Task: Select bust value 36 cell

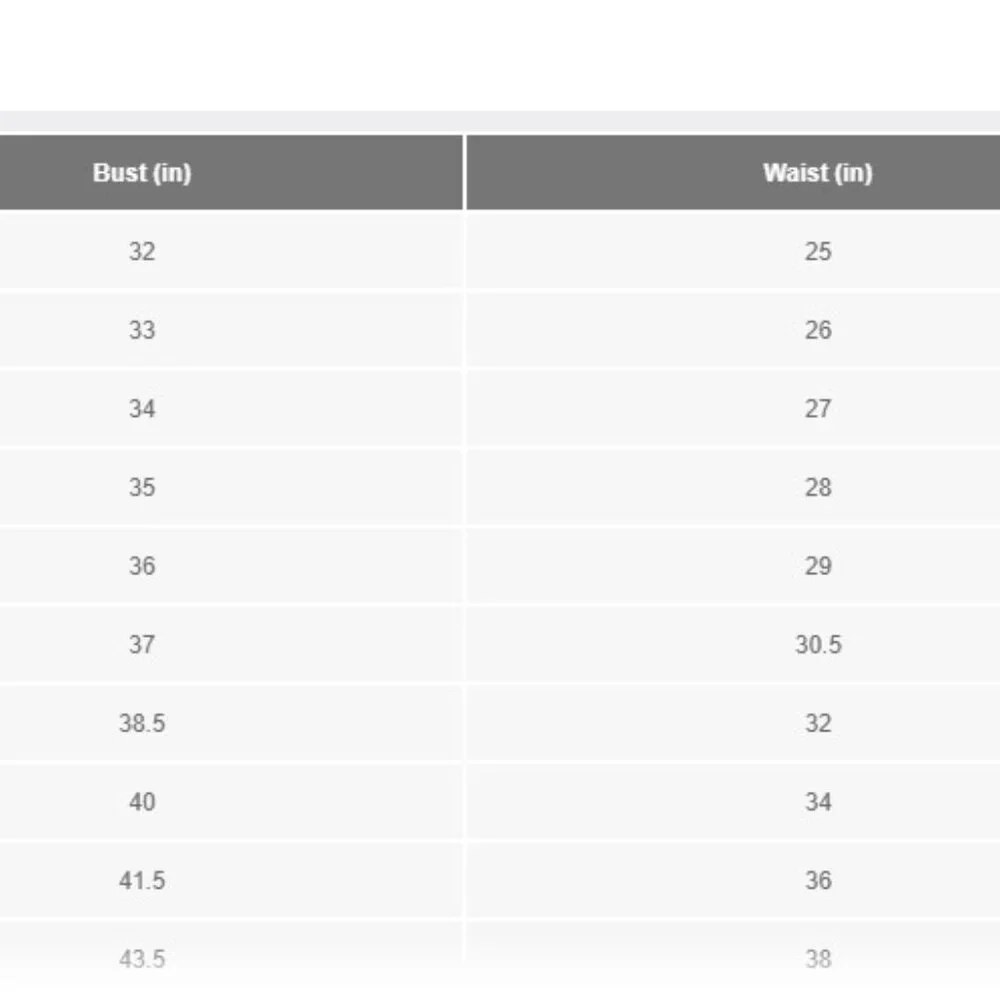Action: coord(231,566)
